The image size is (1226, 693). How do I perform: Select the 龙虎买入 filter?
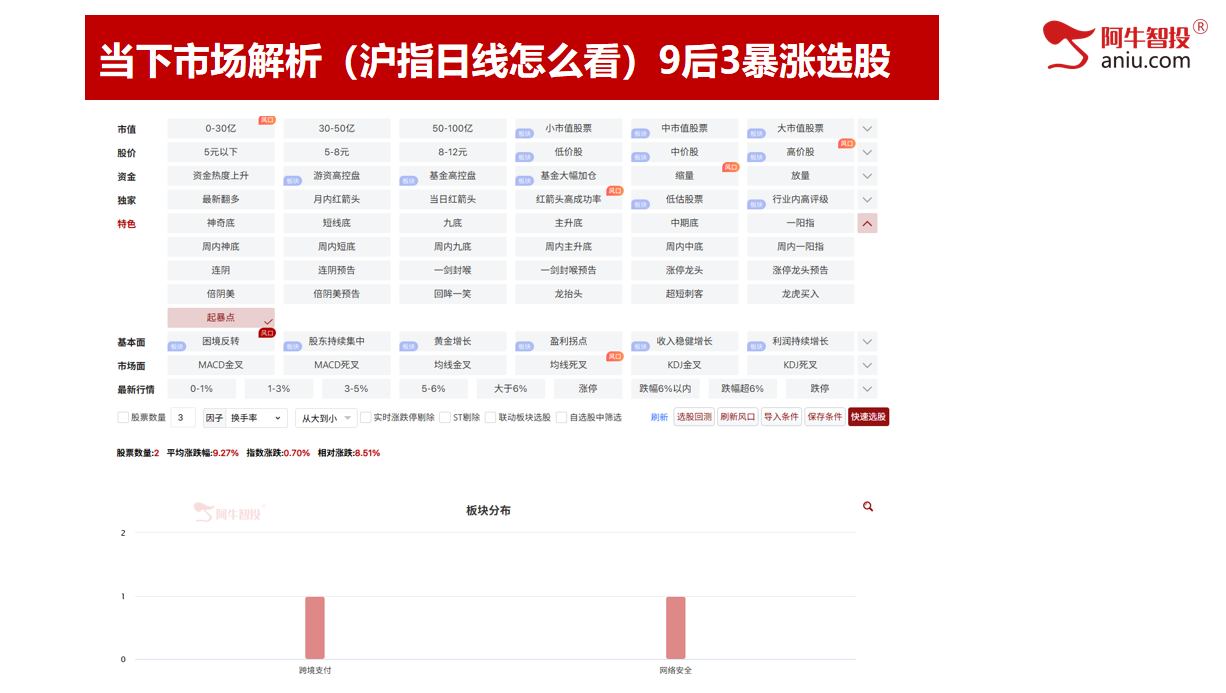coord(801,294)
